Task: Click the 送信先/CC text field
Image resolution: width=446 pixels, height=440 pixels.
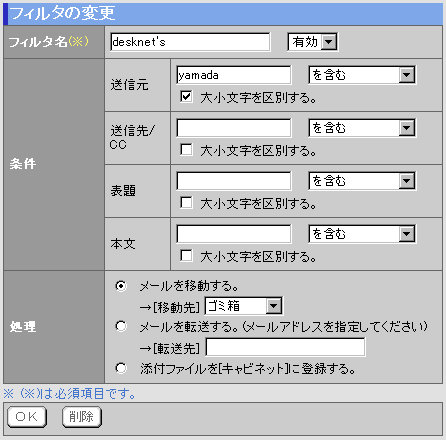Action: (x=234, y=128)
